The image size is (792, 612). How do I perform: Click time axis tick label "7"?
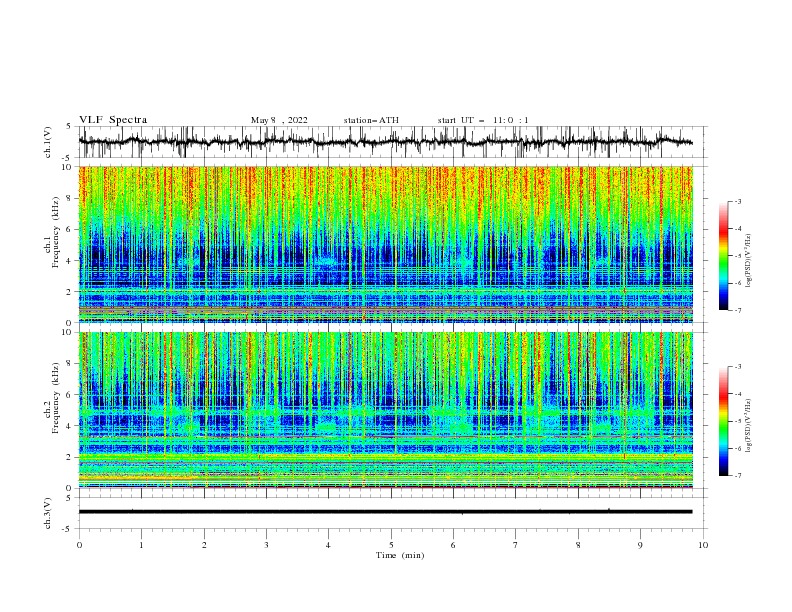coord(516,545)
